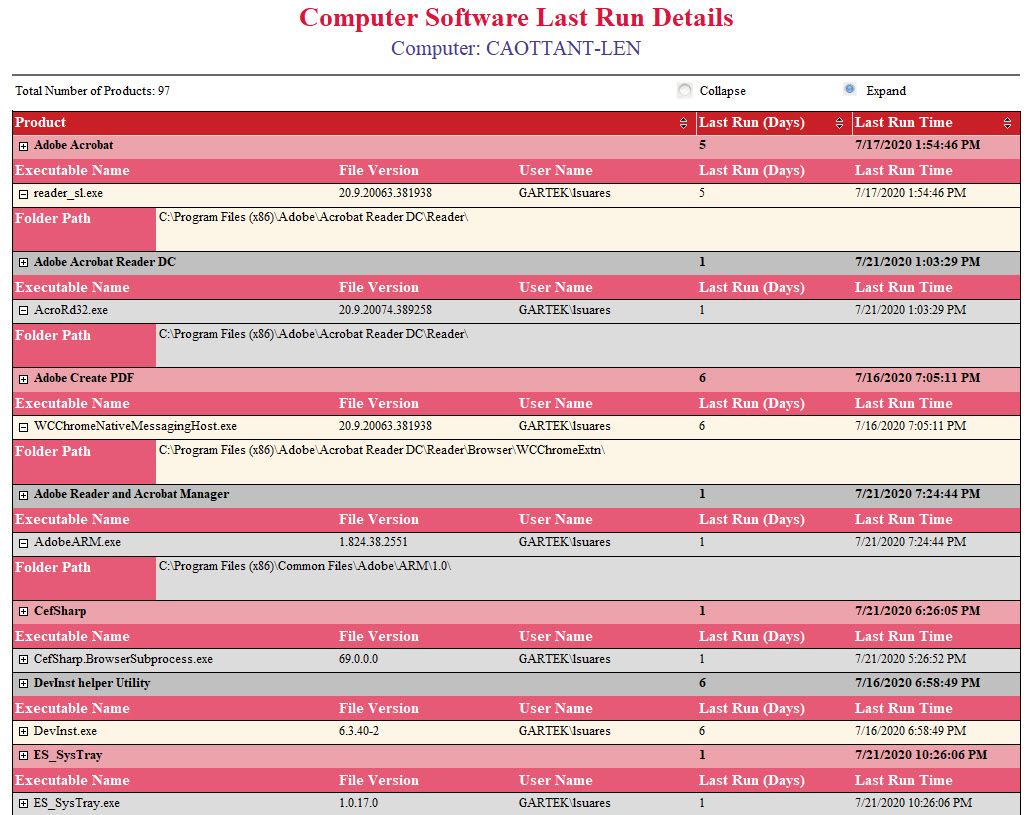Collapse the AdobeARM.exe entry

pyautogui.click(x=23, y=543)
